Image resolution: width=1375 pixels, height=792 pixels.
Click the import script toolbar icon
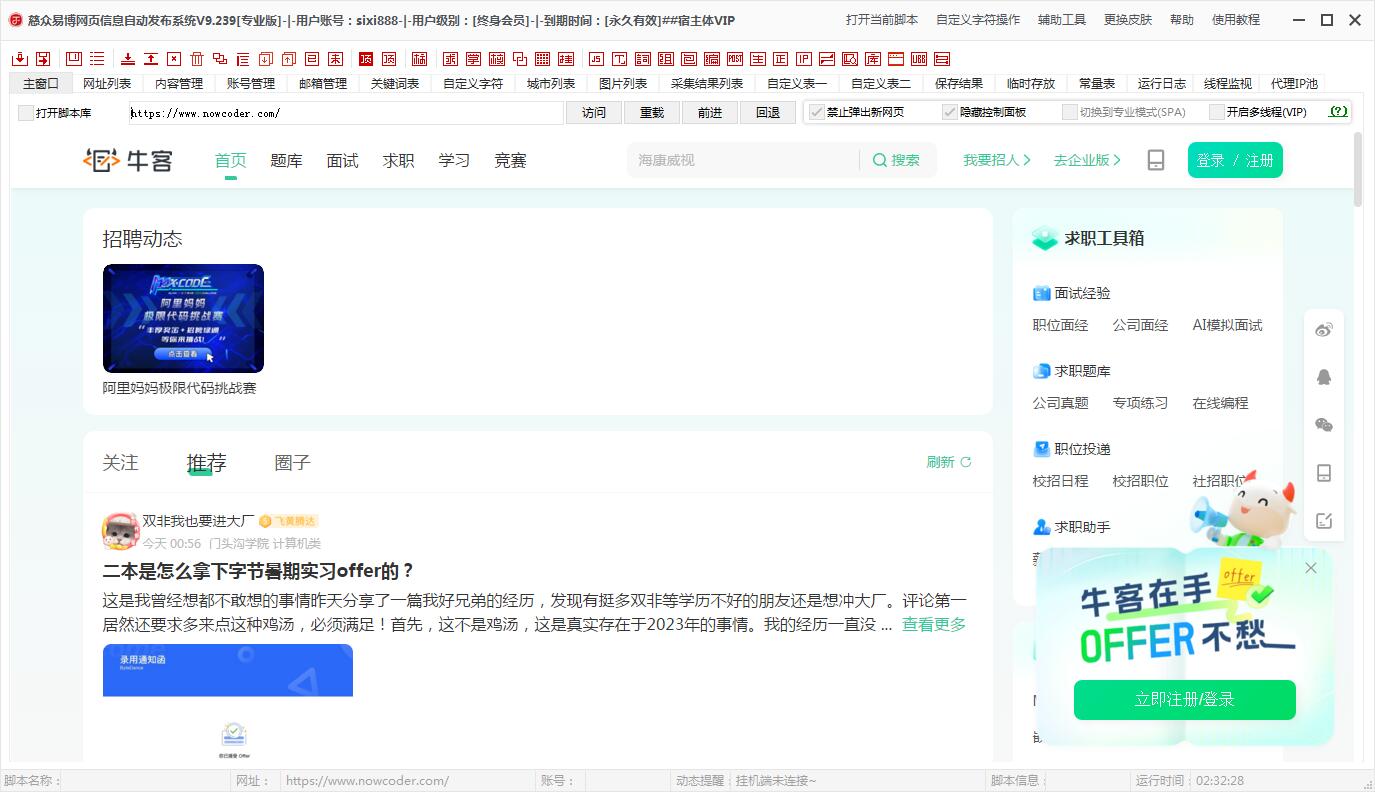tap(20, 59)
